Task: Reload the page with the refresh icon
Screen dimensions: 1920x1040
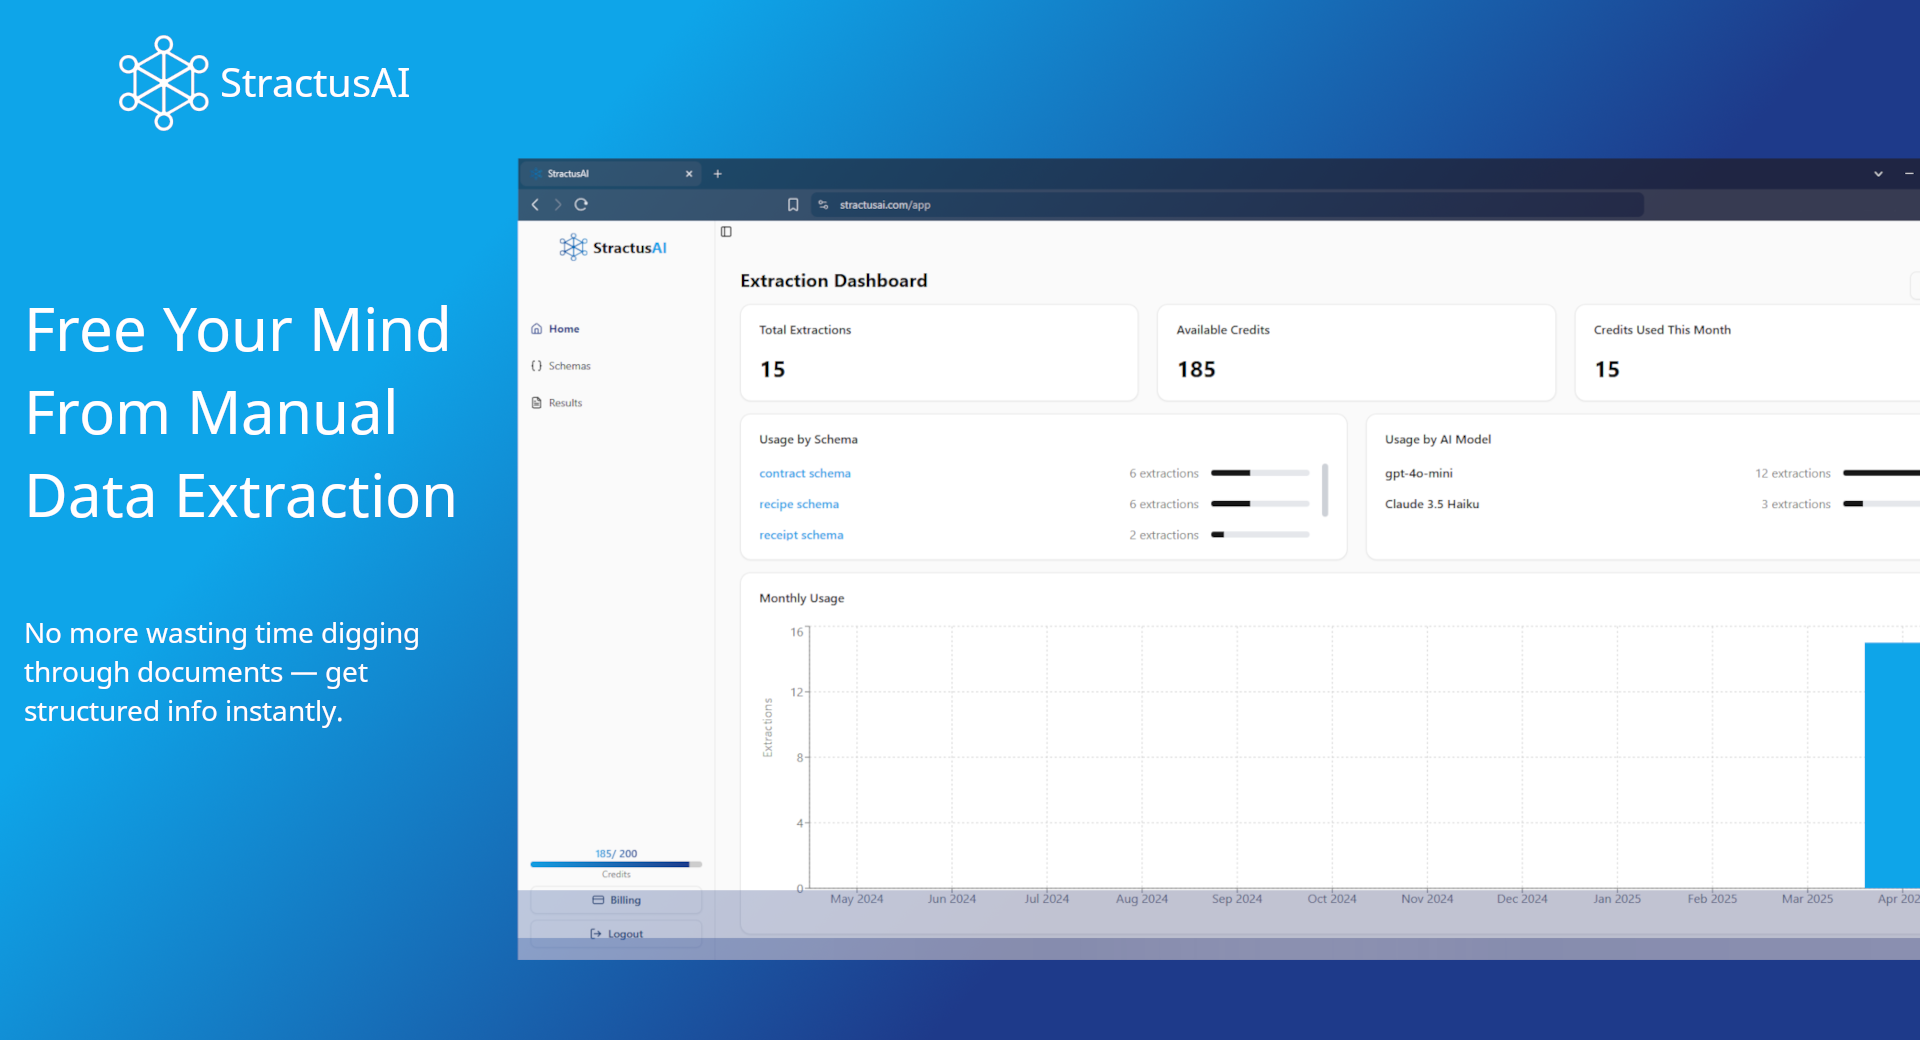Action: point(581,204)
